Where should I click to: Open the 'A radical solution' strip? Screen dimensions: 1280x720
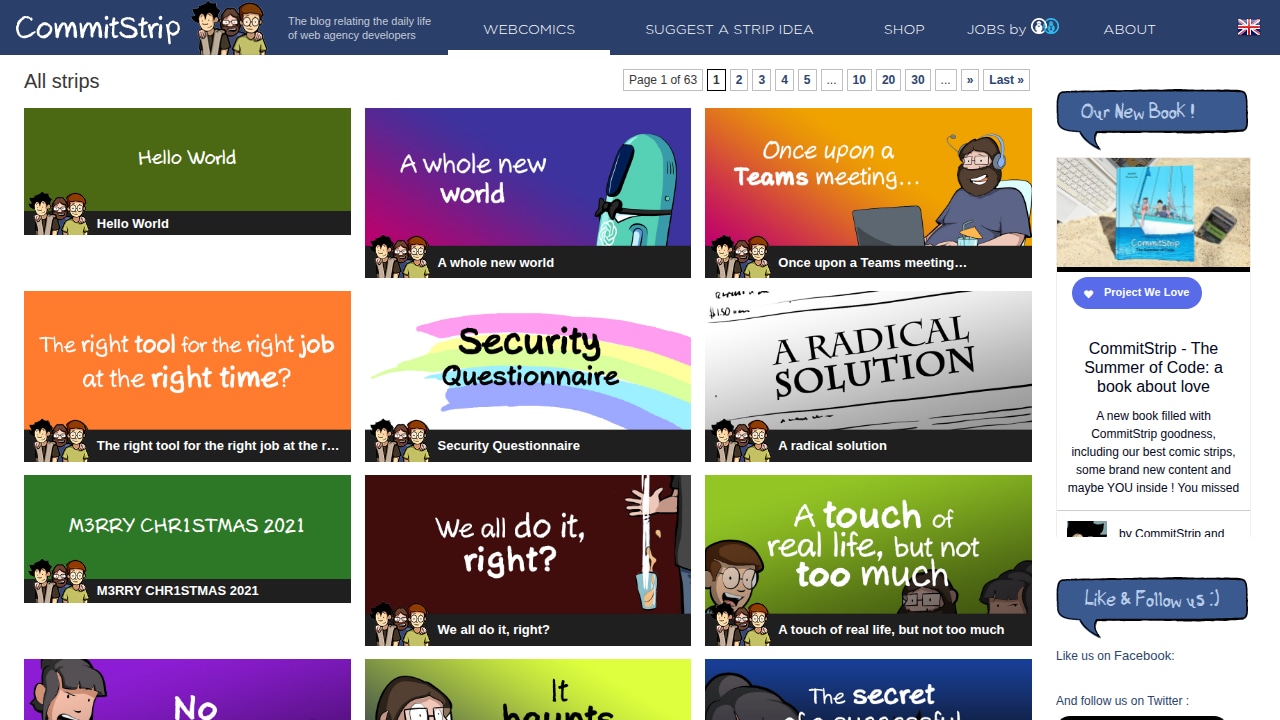868,376
